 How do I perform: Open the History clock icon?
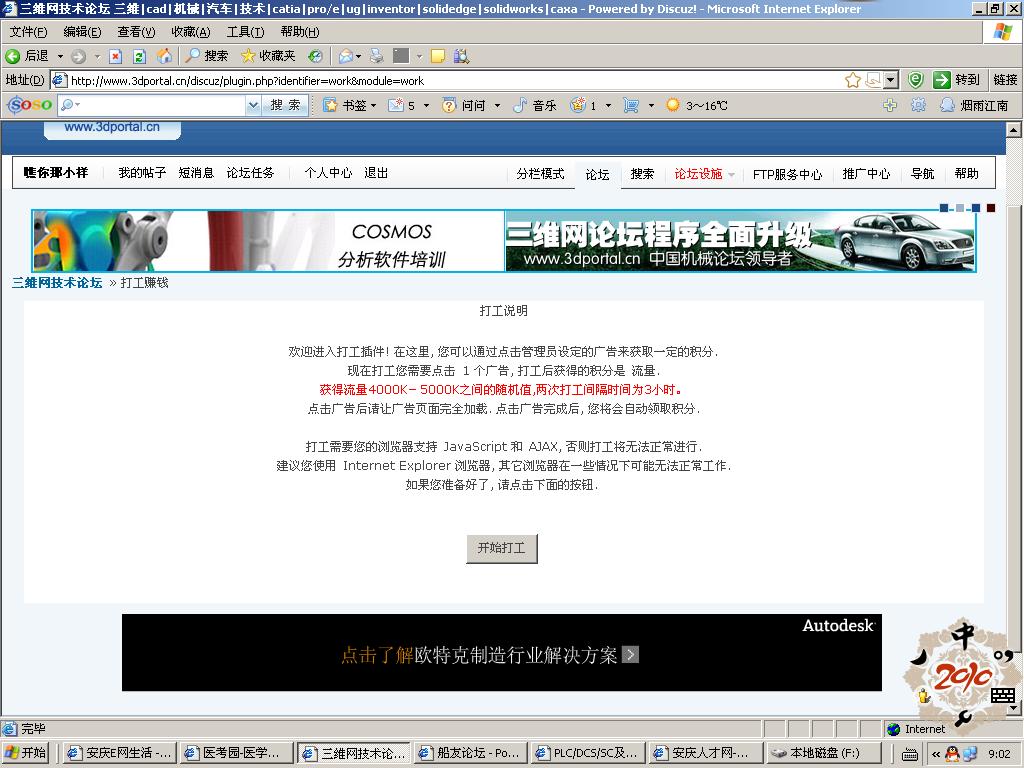tap(315, 56)
